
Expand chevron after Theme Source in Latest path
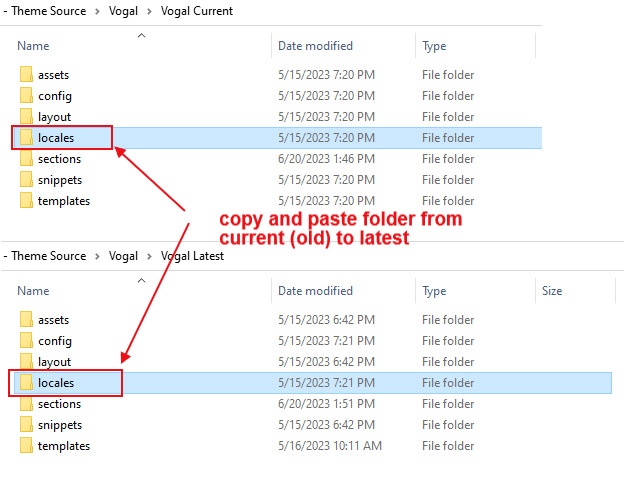pyautogui.click(x=98, y=256)
